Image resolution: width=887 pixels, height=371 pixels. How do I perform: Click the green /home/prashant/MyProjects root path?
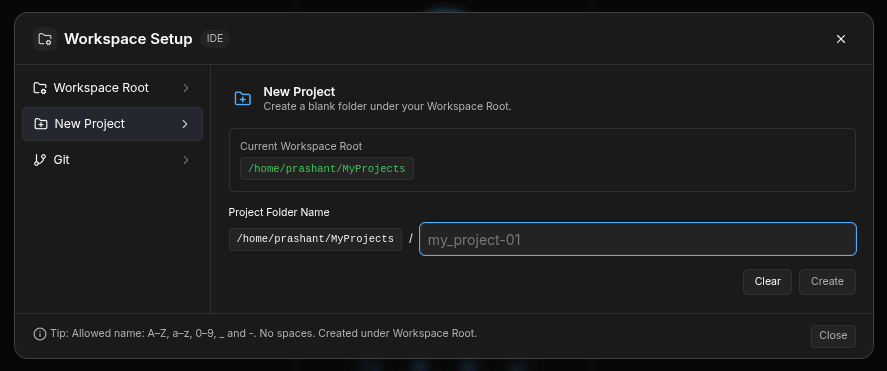pyautogui.click(x=327, y=169)
